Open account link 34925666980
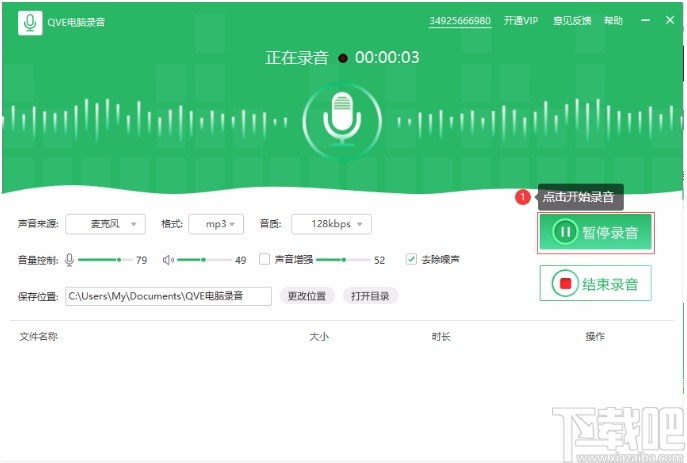 (x=460, y=21)
